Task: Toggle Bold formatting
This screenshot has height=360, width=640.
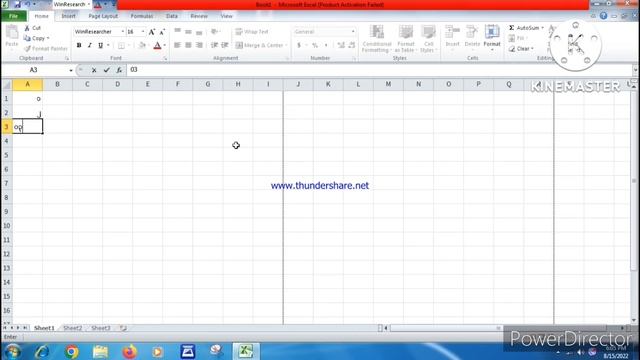Action: [x=79, y=45]
